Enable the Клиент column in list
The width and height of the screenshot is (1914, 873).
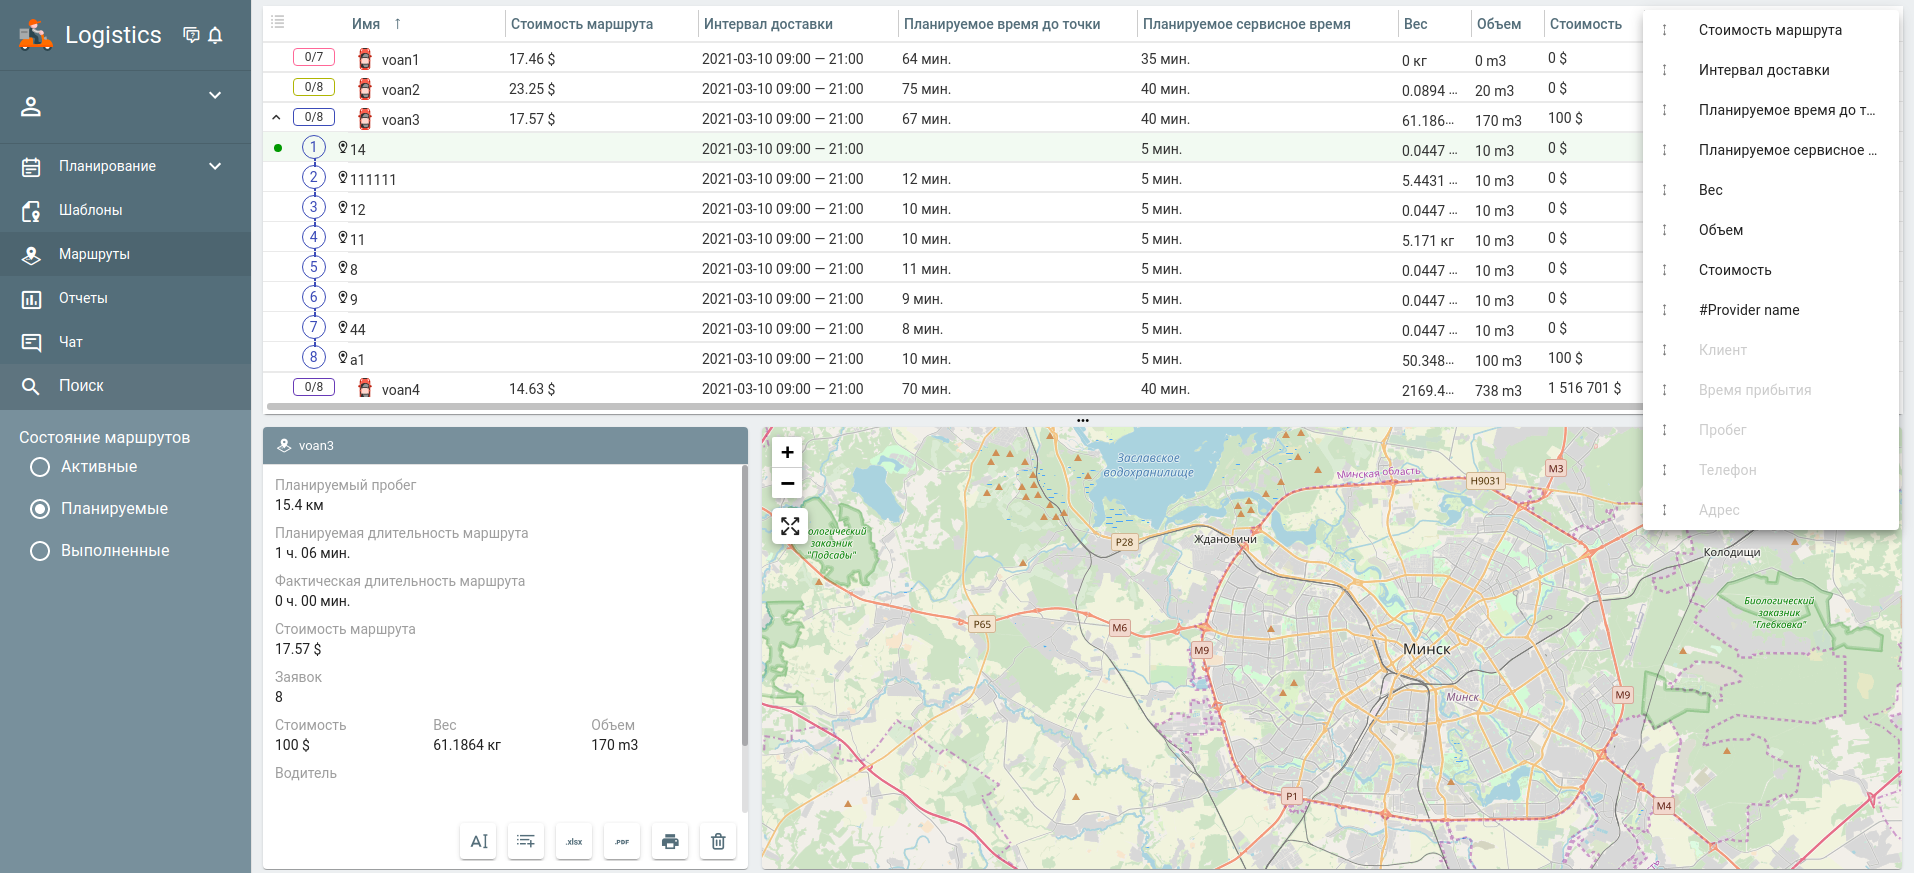click(x=1722, y=350)
